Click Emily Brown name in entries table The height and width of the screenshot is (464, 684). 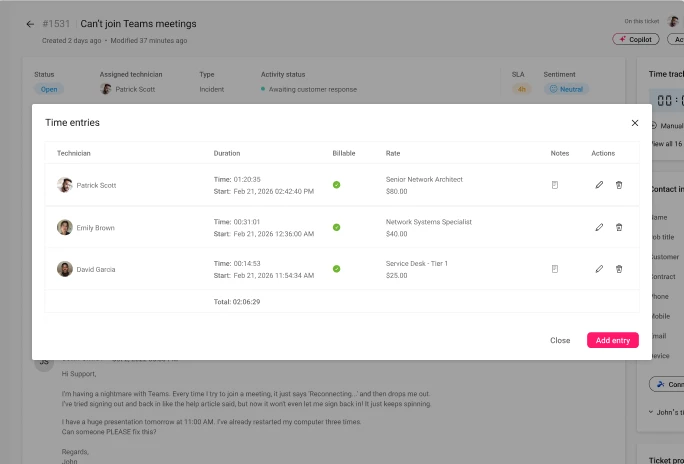click(96, 228)
